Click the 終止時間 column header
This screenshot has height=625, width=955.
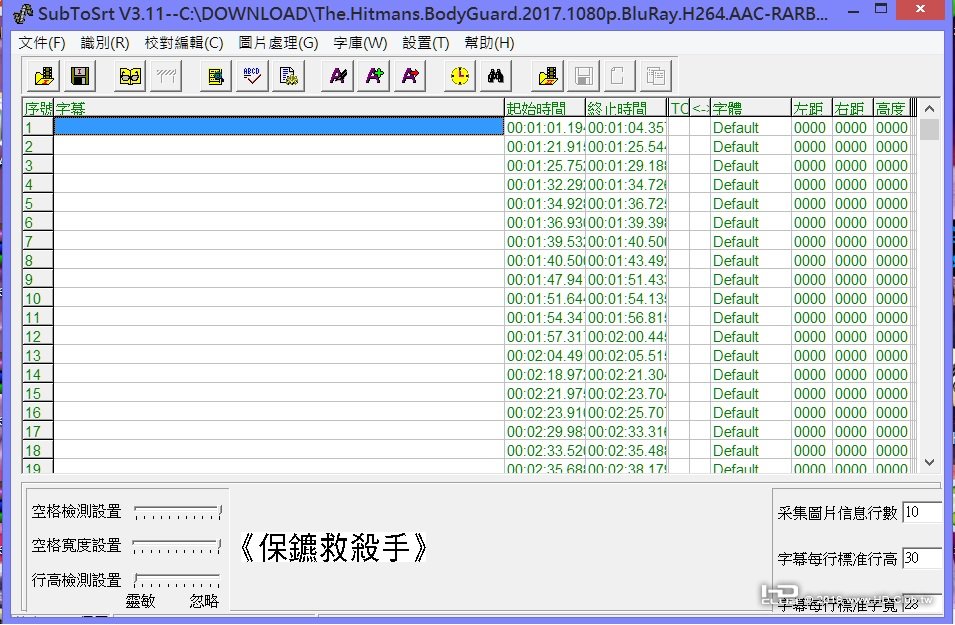point(626,108)
